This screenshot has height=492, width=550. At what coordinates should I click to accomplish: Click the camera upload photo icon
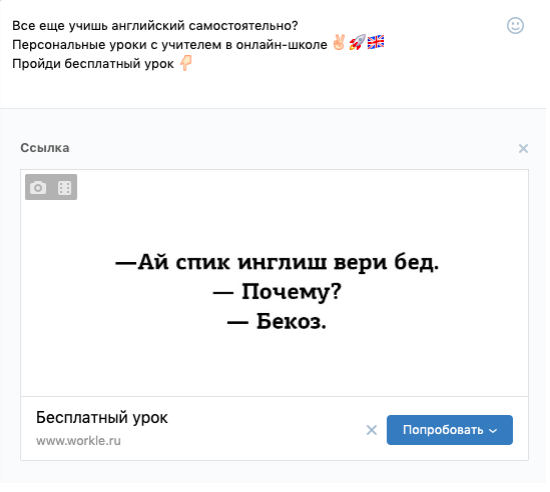pos(38,188)
